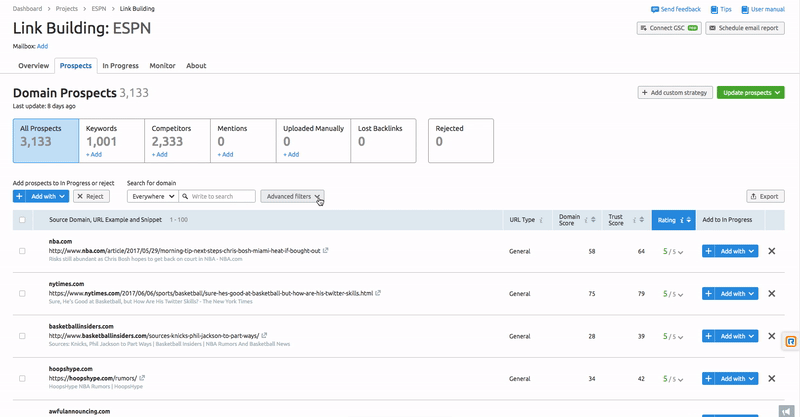The width and height of the screenshot is (800, 417).
Task: Click Add custom strategy button
Action: point(675,92)
